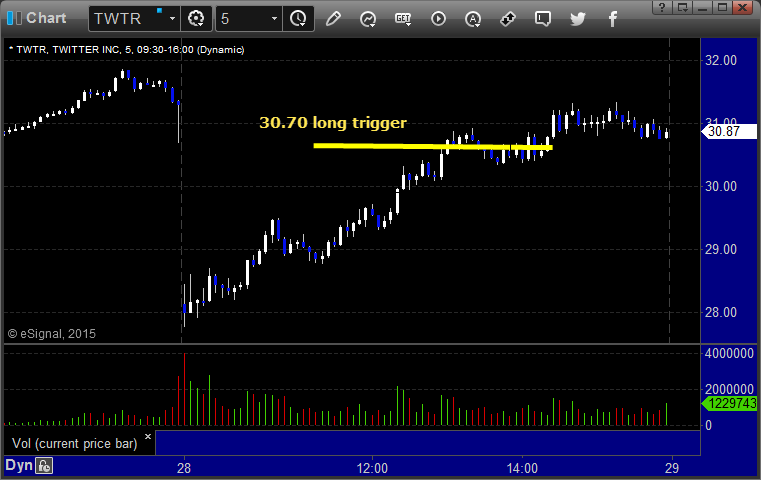Viewport: 761px width, 480px height.
Task: Open the alerts circled-A icon
Action: point(473,19)
